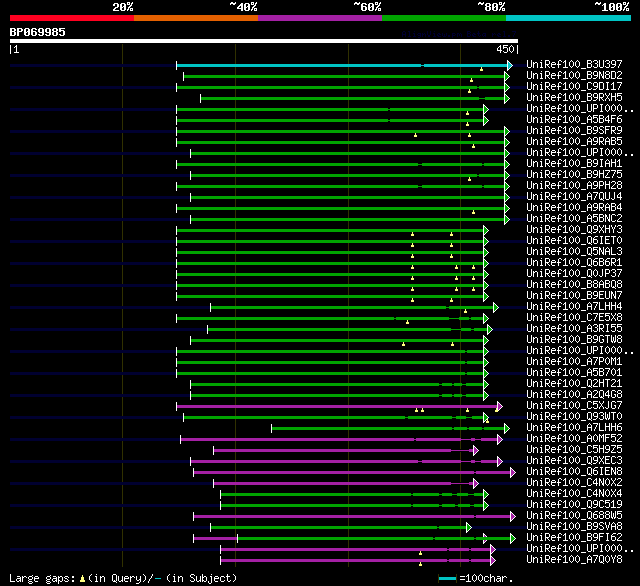Image resolution: width=640 pixels, height=586 pixels.
Task: Select the green B9RXH5 alignment bar
Action: tap(353, 98)
